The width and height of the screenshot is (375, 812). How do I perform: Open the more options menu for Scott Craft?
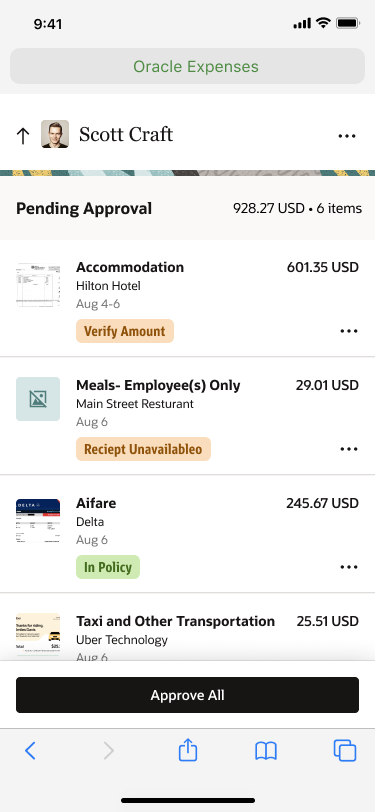[347, 136]
